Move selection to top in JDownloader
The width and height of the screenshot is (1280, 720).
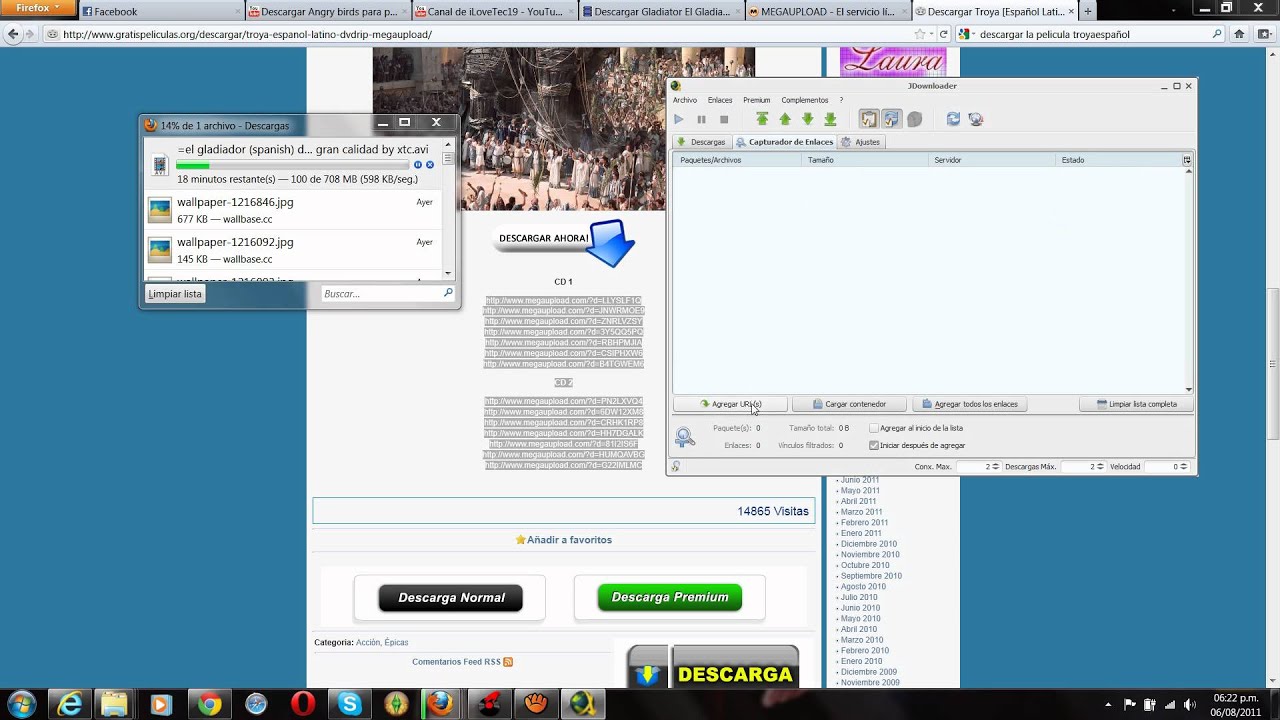[x=762, y=119]
